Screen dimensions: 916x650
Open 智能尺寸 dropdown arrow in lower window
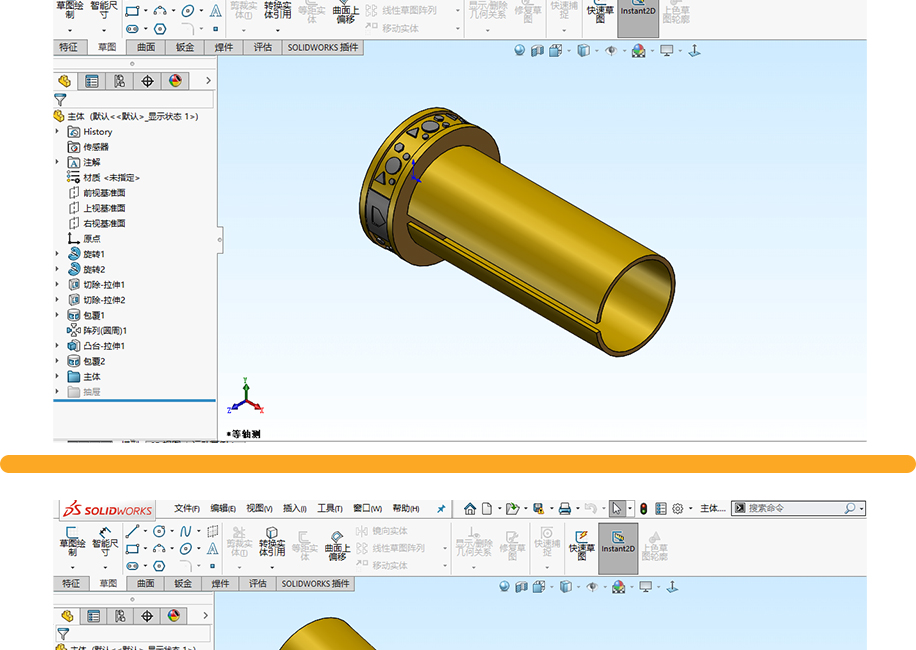point(105,568)
